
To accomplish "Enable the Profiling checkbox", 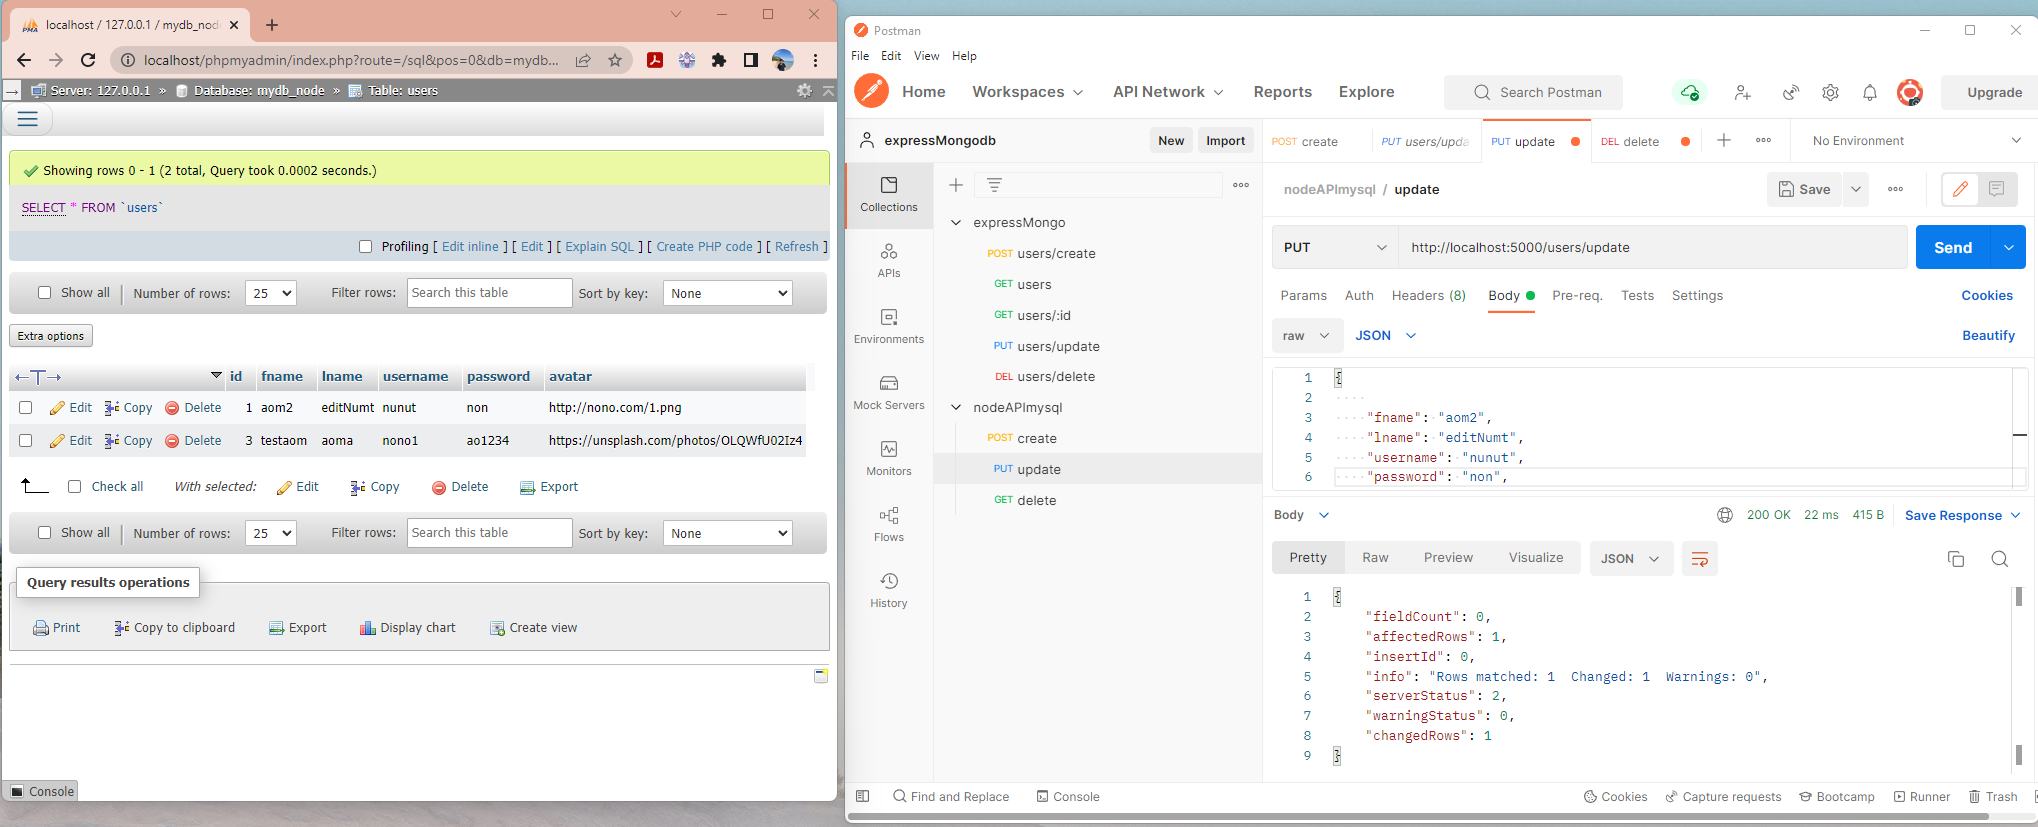I will 366,247.
